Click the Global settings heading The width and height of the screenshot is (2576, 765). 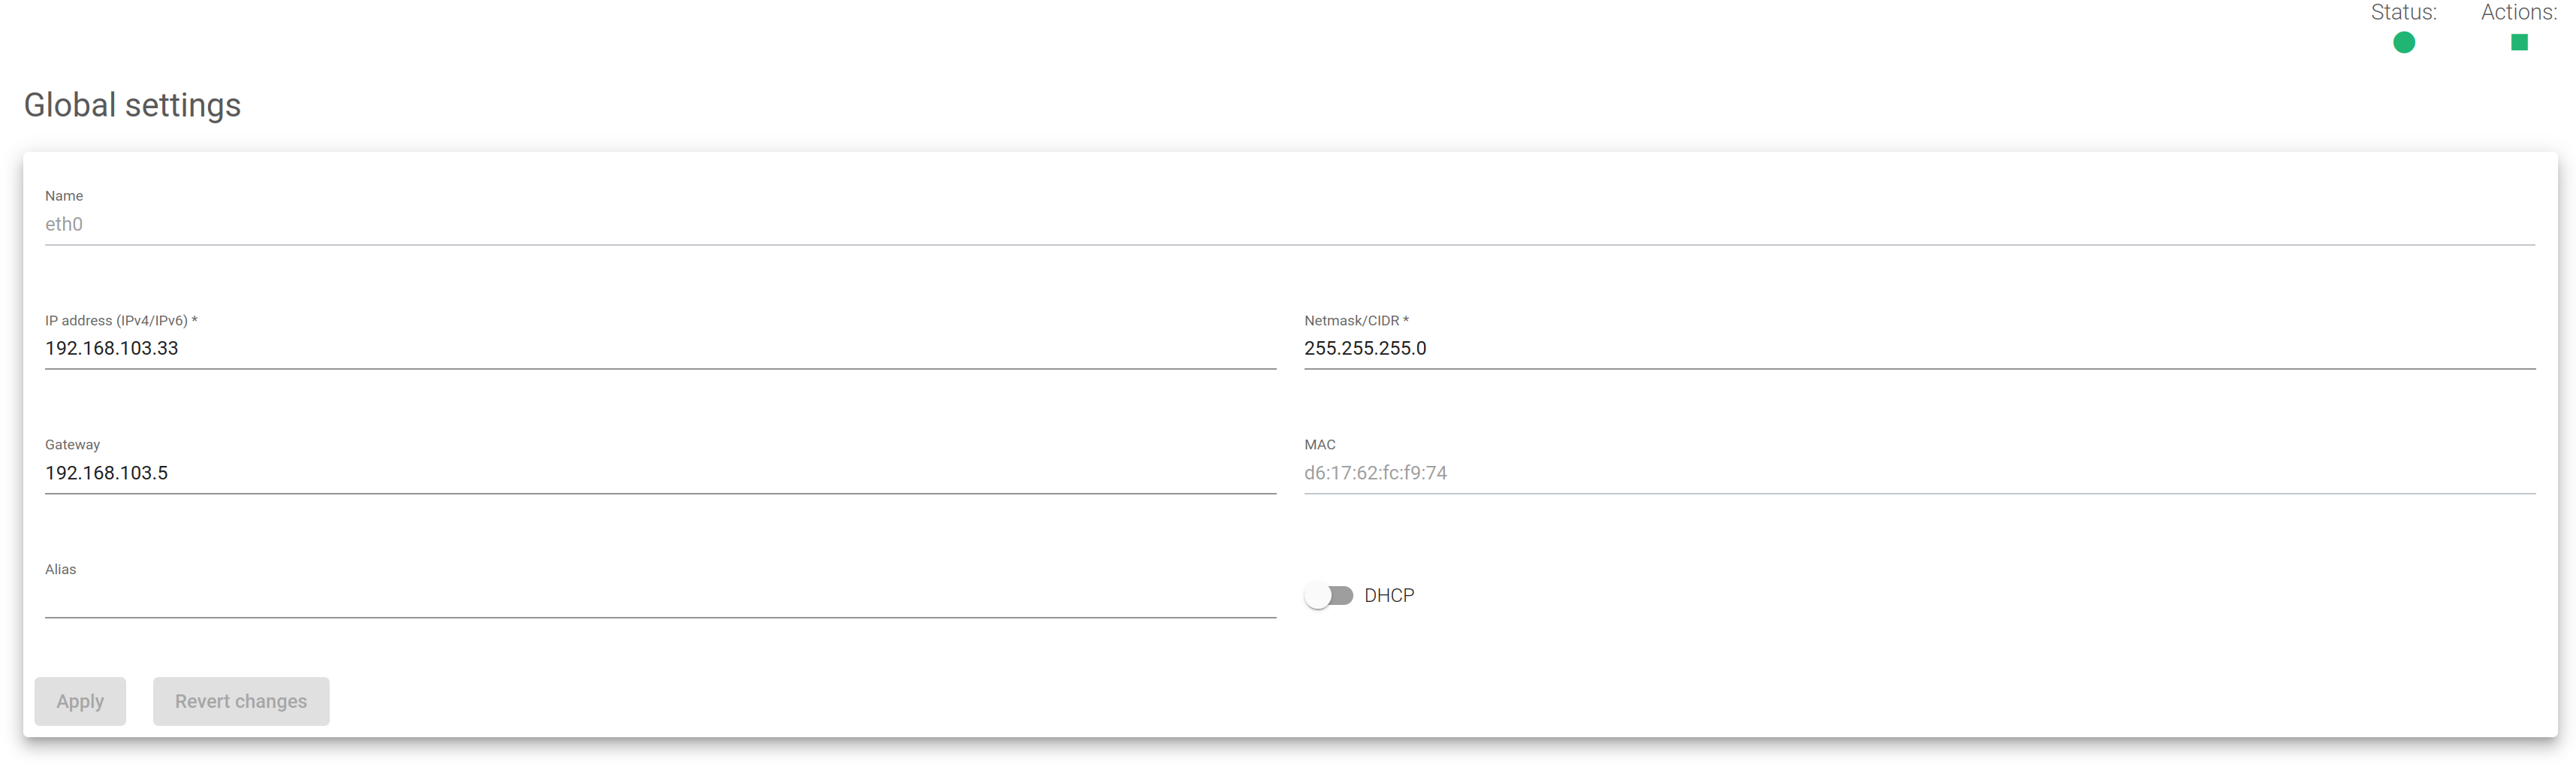132,105
